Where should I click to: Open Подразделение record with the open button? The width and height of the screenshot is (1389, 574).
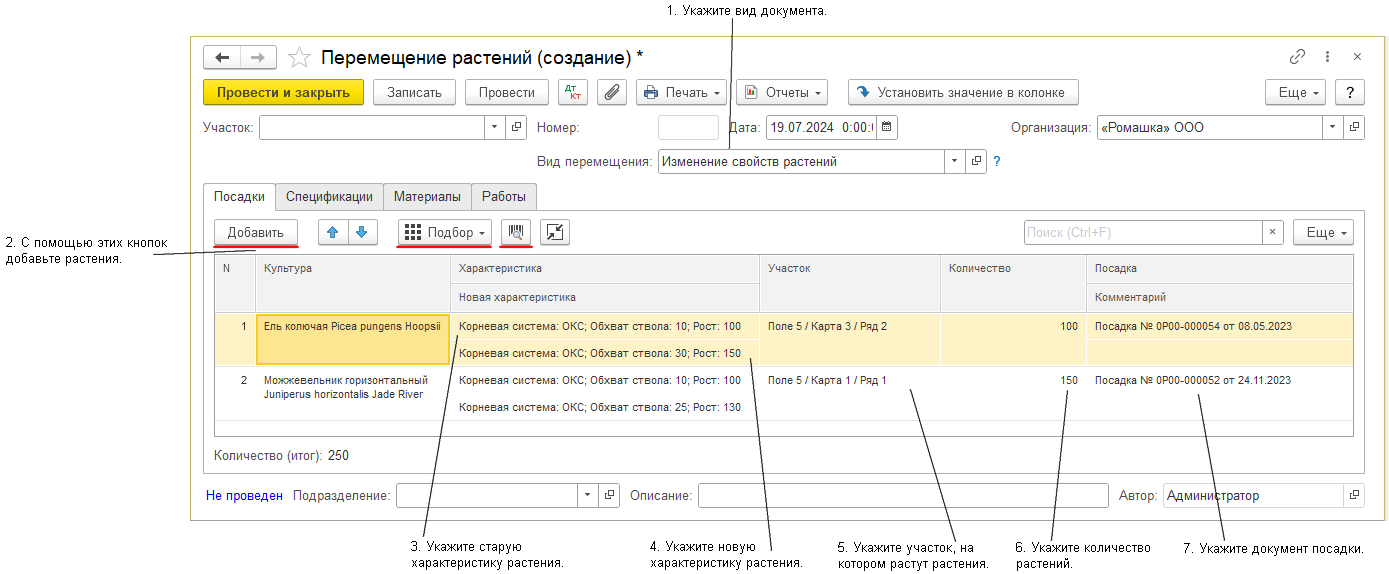point(610,495)
